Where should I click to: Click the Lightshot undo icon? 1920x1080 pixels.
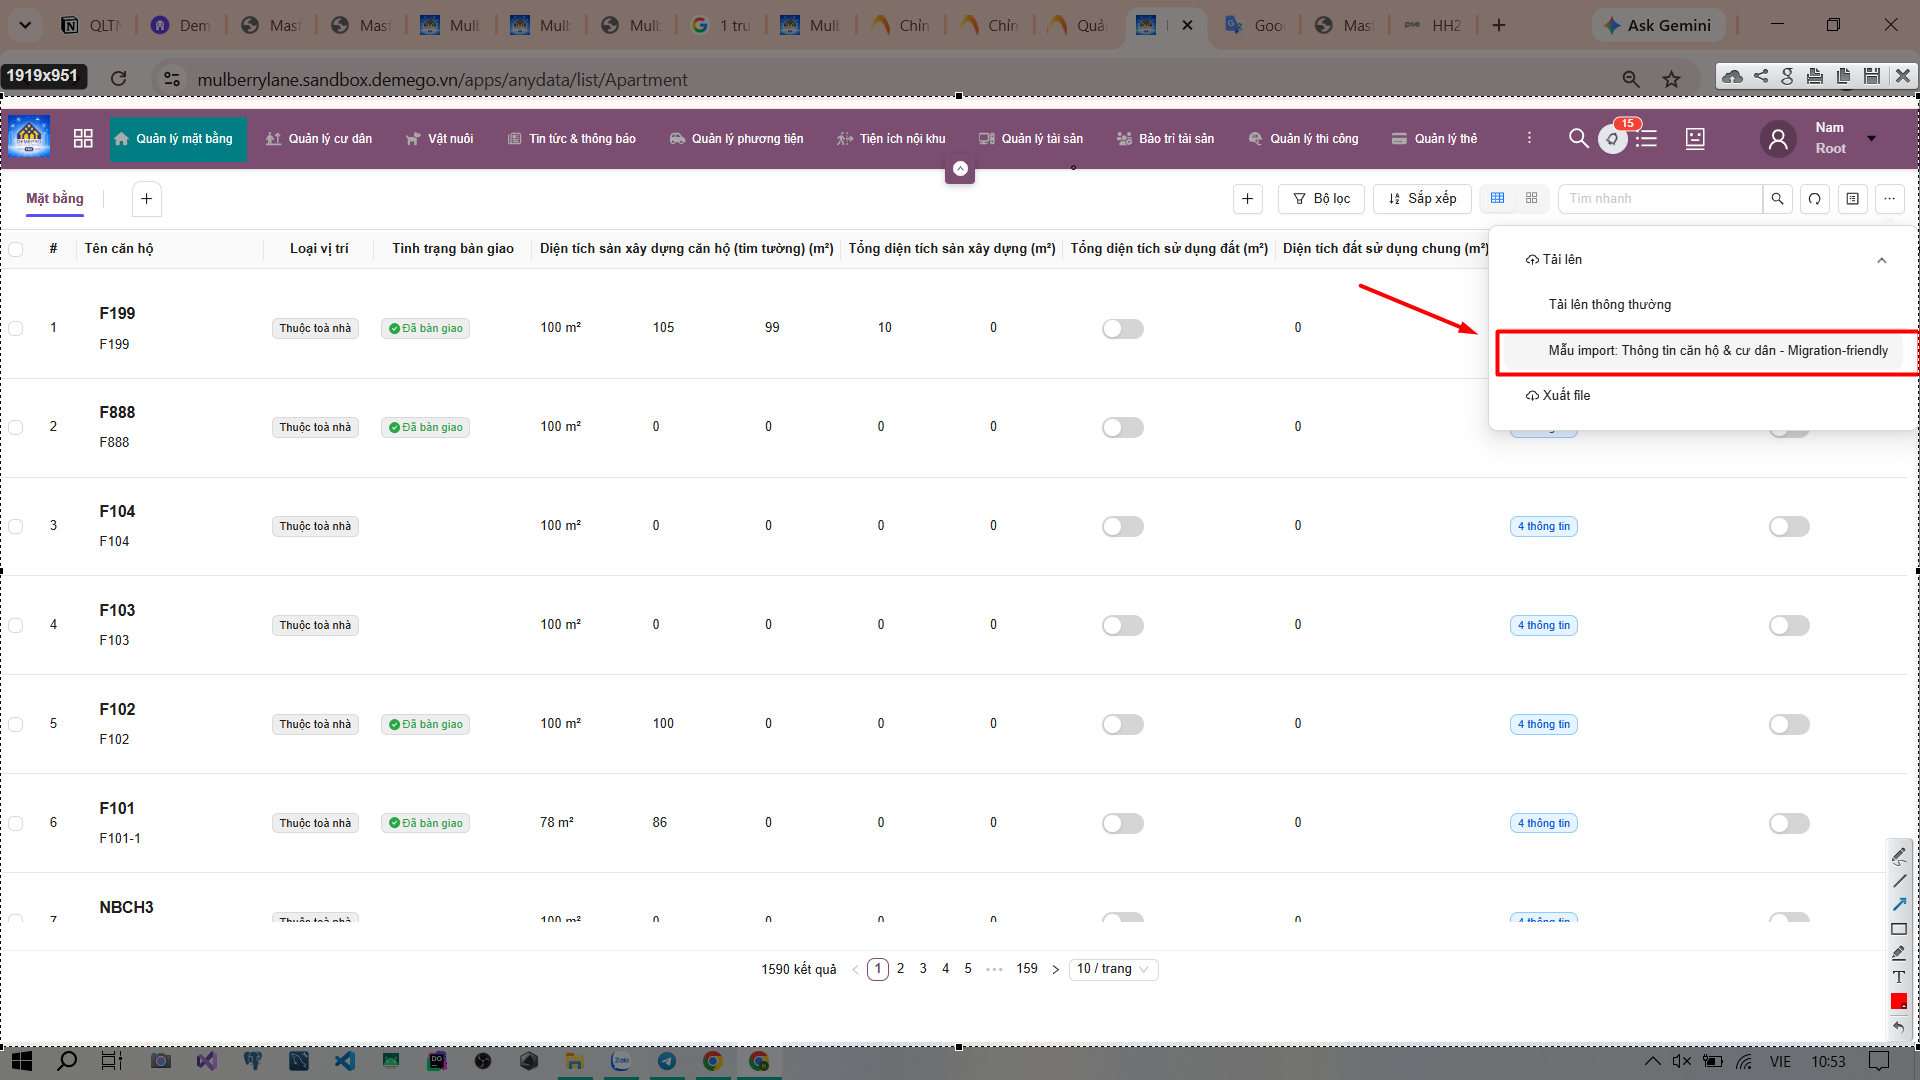pos(1899,1026)
